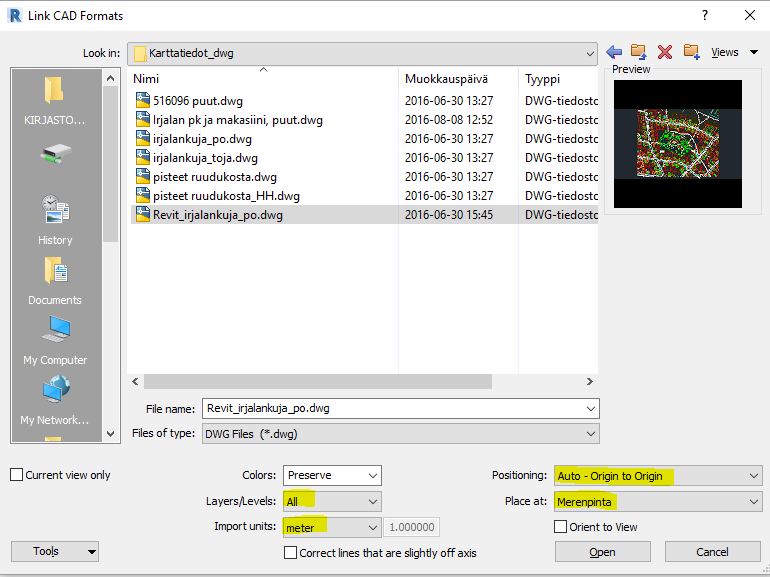Click date 2016-06-30 15:45
Screen dimensions: 770x577
449,215
